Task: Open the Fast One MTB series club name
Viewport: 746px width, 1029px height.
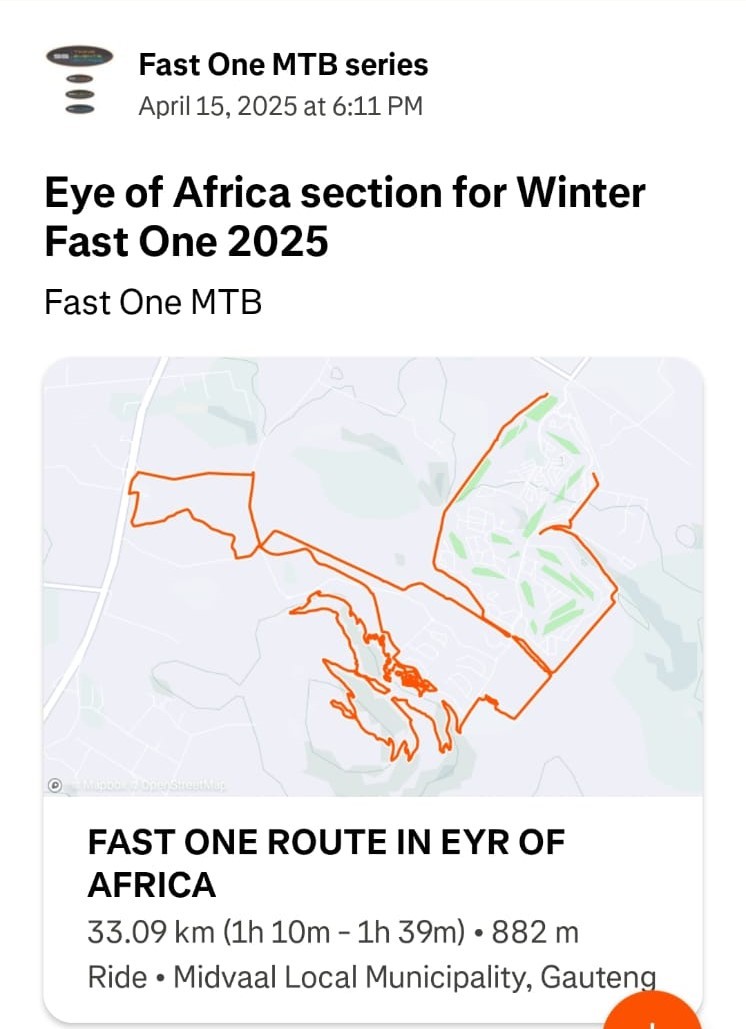Action: pyautogui.click(x=283, y=64)
